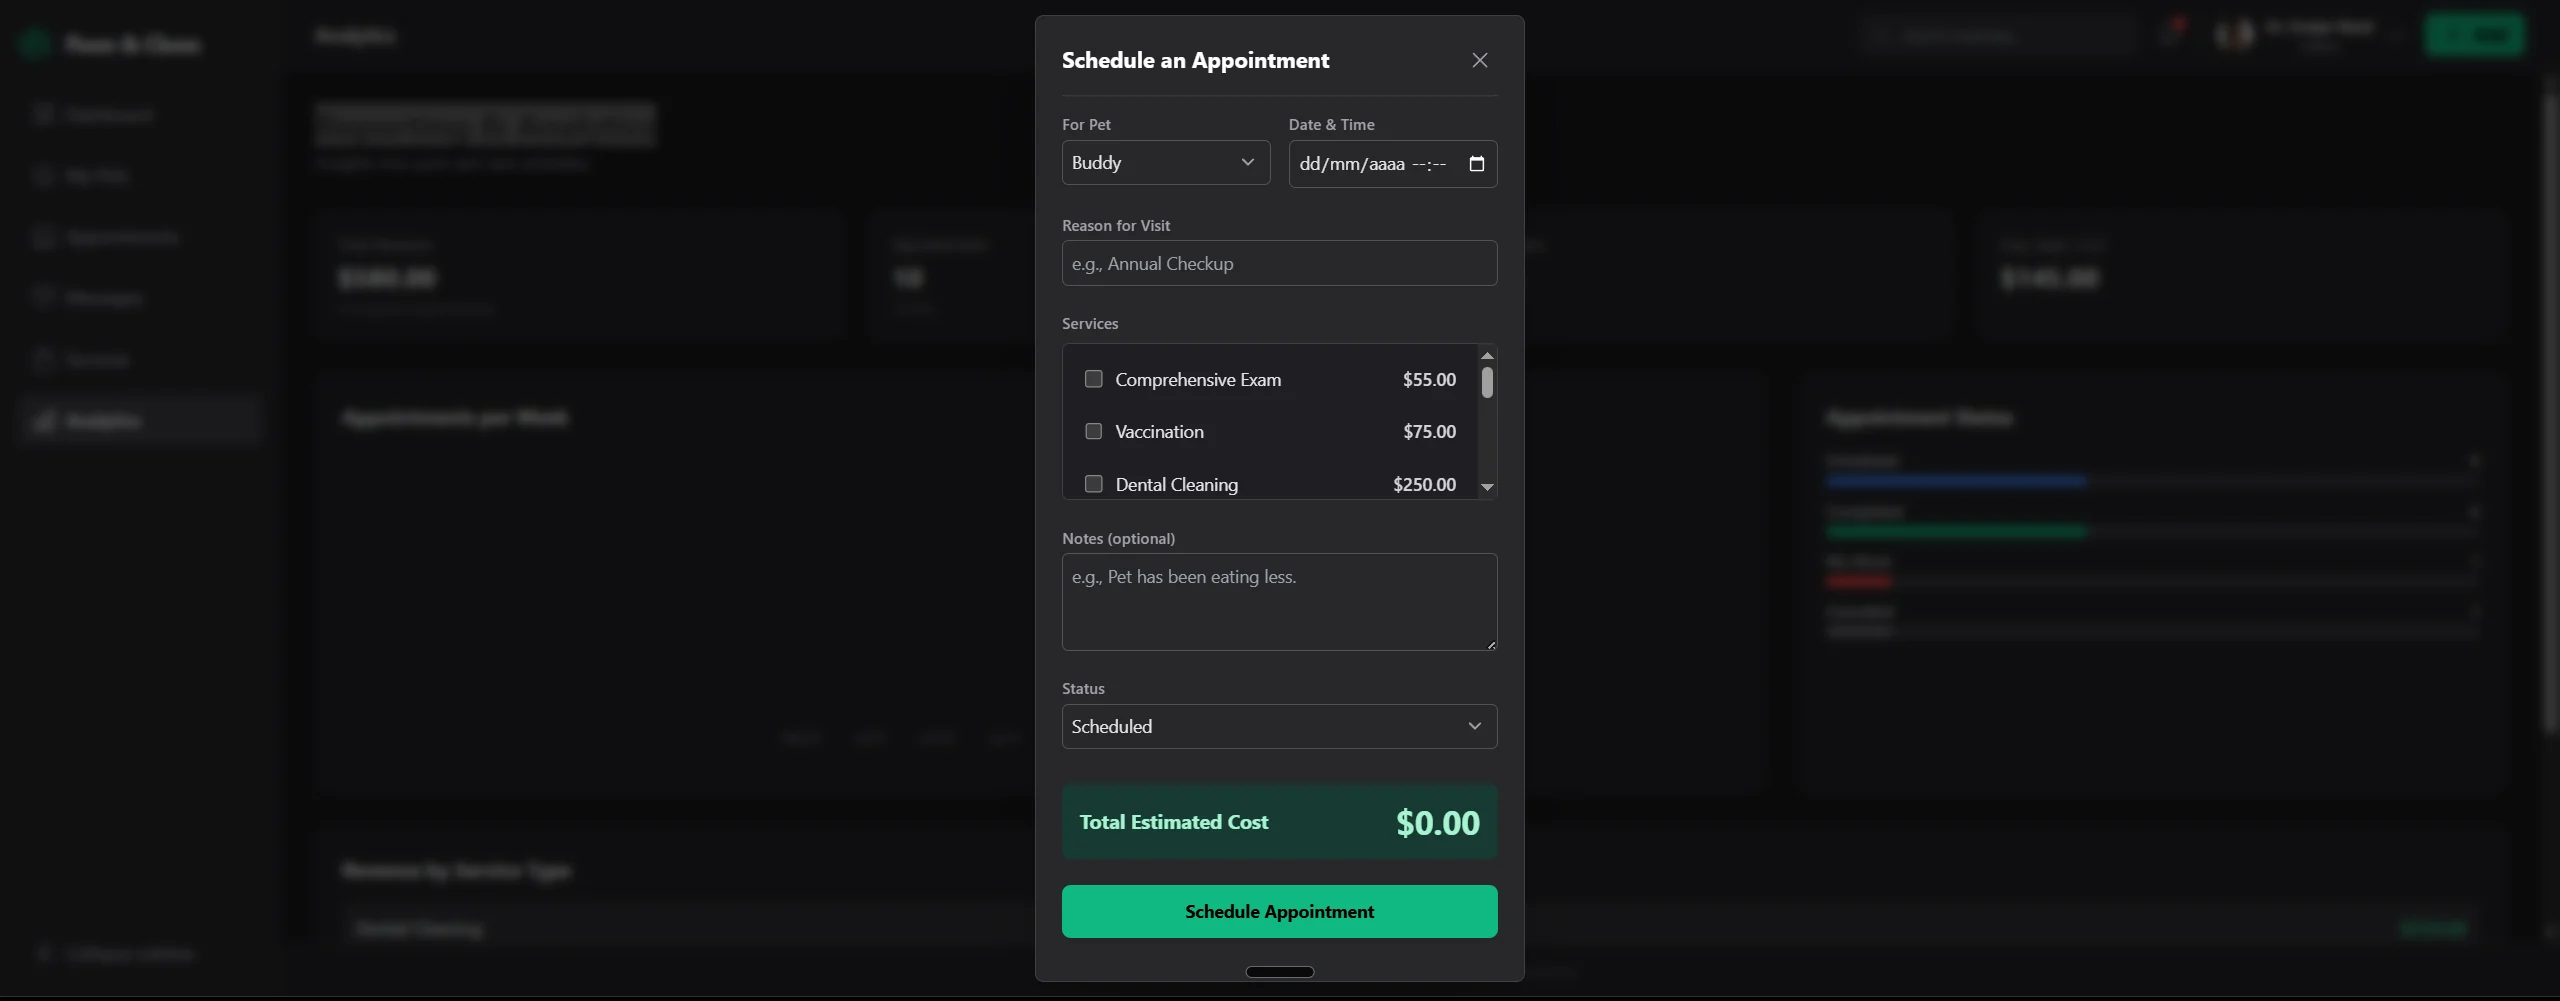Tick the Vaccination checkbox

[1093, 431]
